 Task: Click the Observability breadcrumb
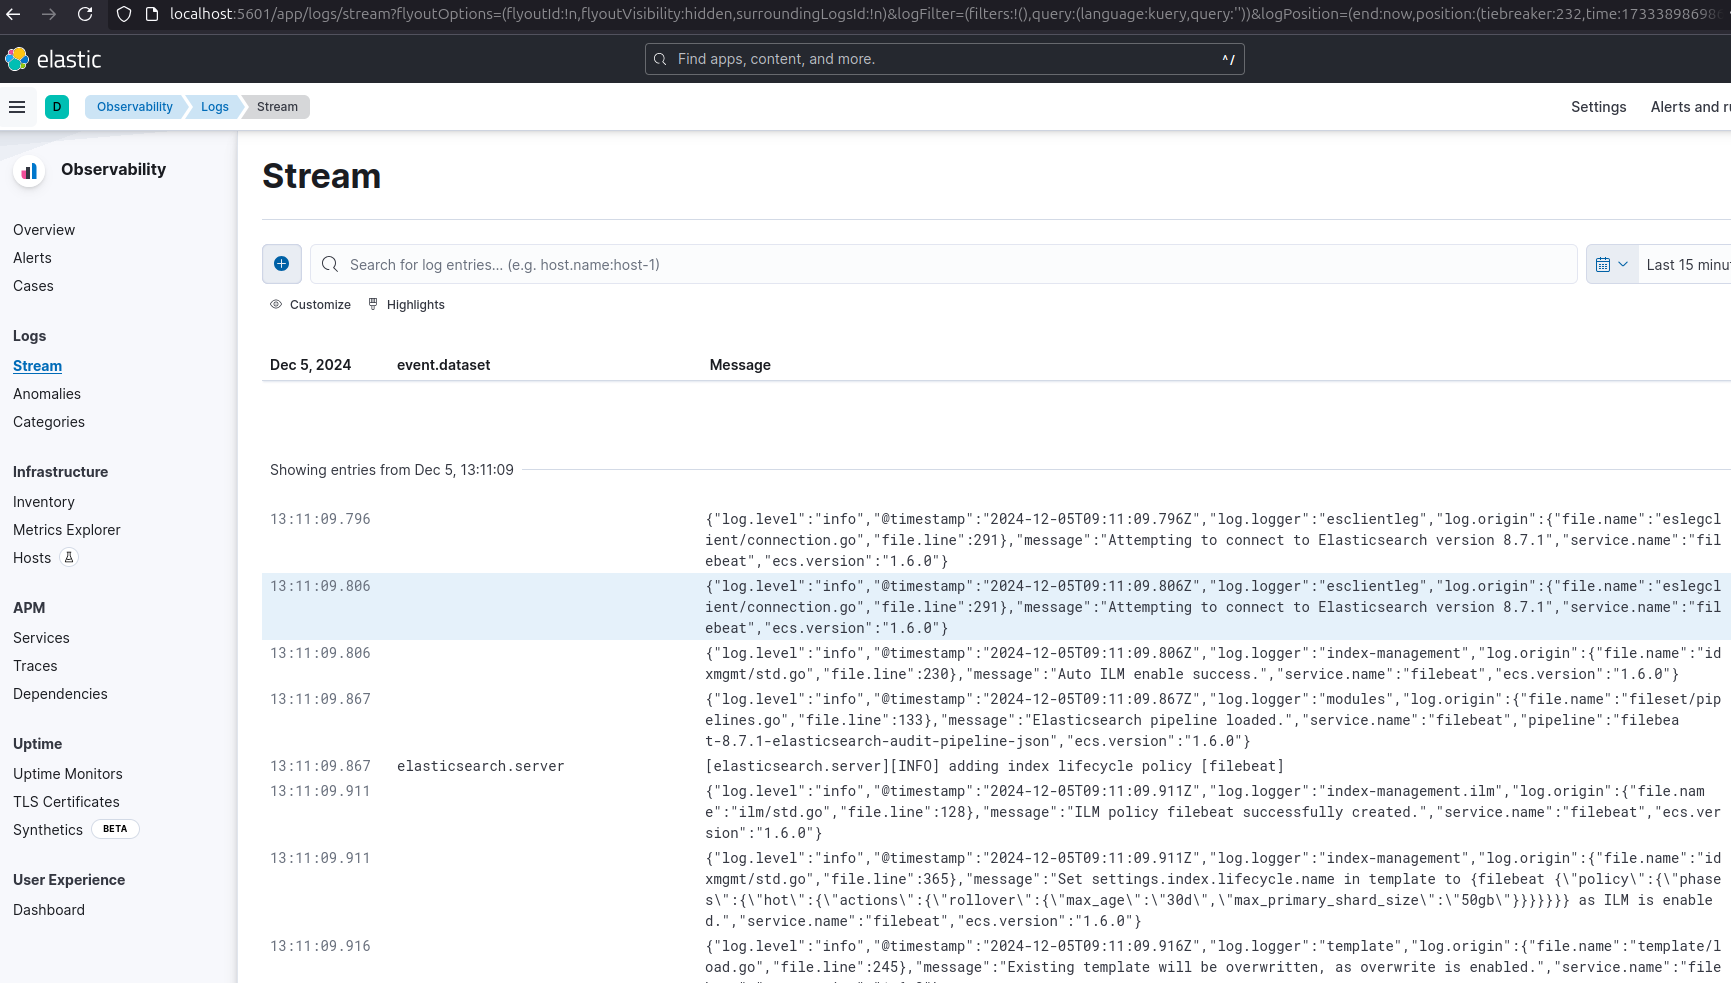point(135,107)
